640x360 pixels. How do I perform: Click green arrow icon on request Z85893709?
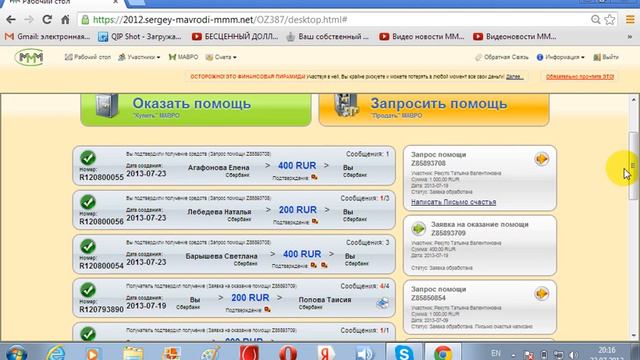coord(418,229)
